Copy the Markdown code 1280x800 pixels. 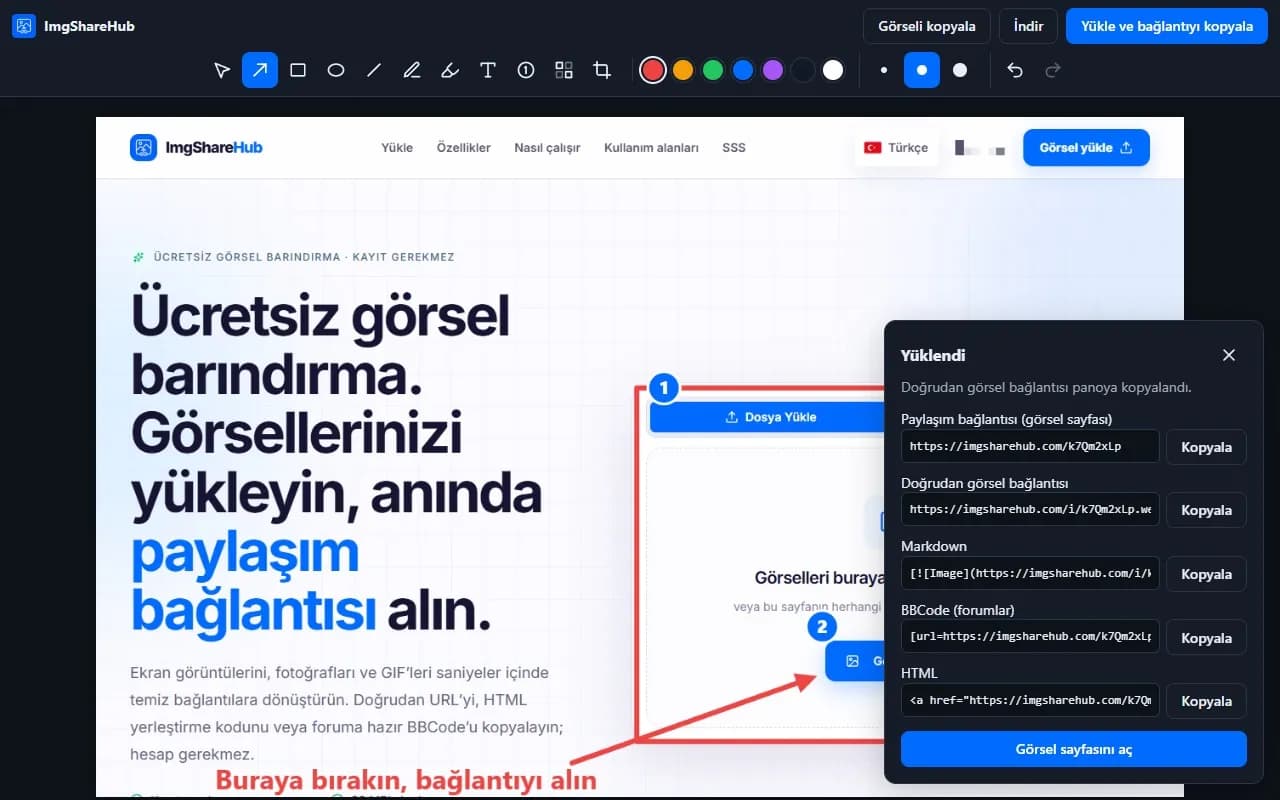[1206, 574]
